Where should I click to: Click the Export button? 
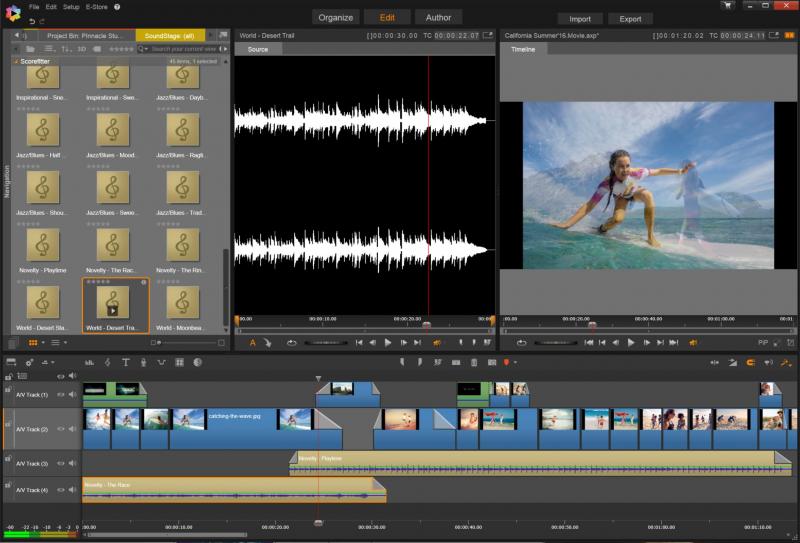(630, 19)
